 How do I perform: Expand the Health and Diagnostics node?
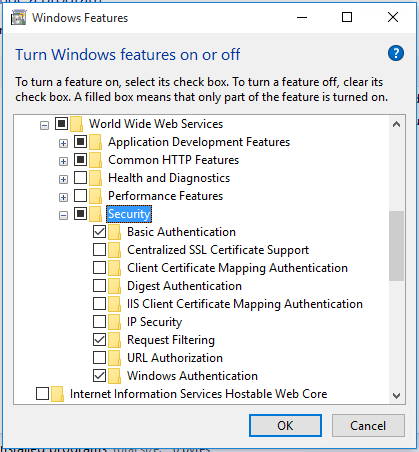tap(63, 180)
